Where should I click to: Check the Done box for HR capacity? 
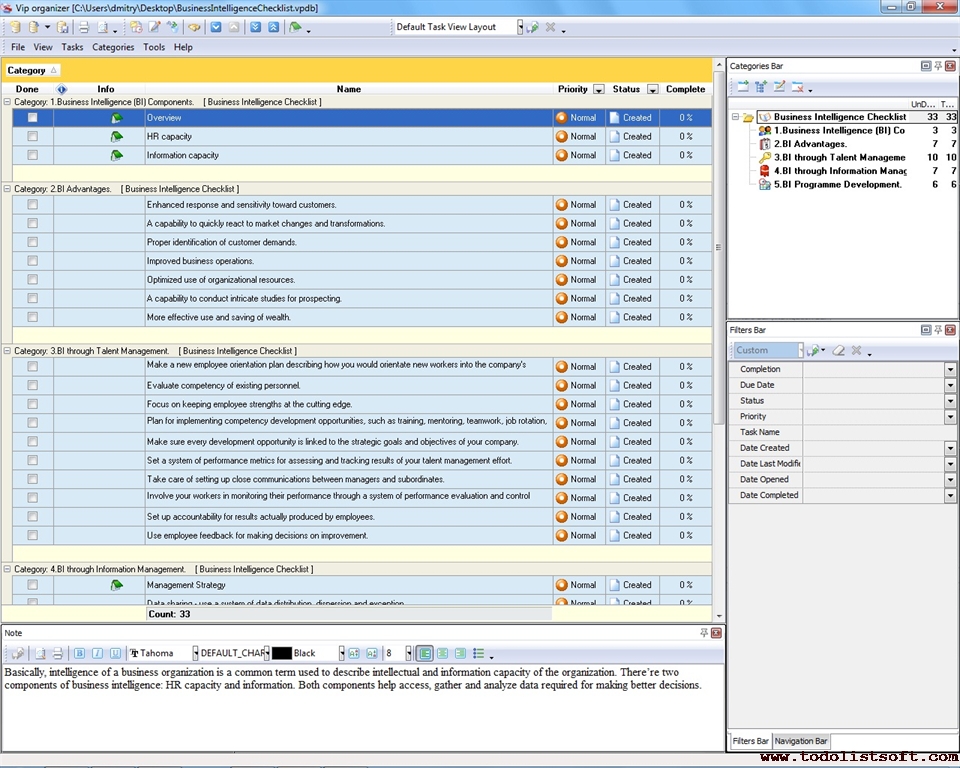pos(33,136)
